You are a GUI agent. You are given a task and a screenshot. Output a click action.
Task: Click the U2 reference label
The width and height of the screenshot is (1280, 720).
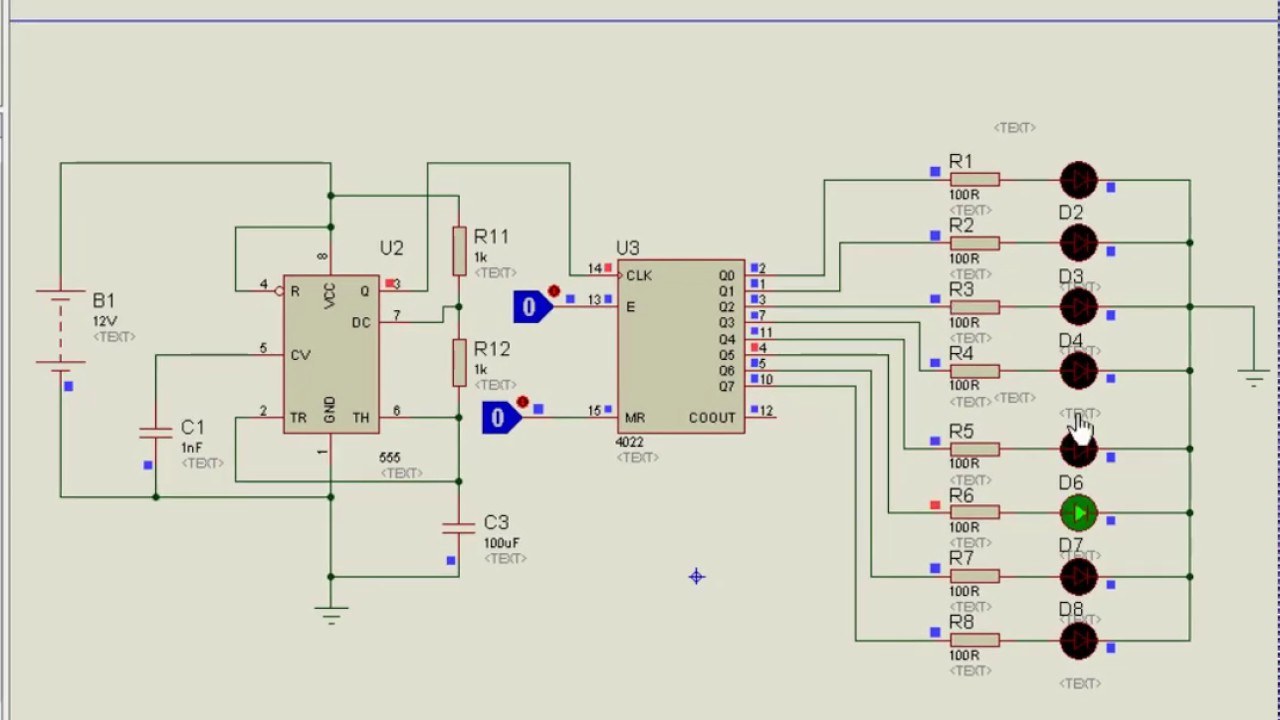392,248
